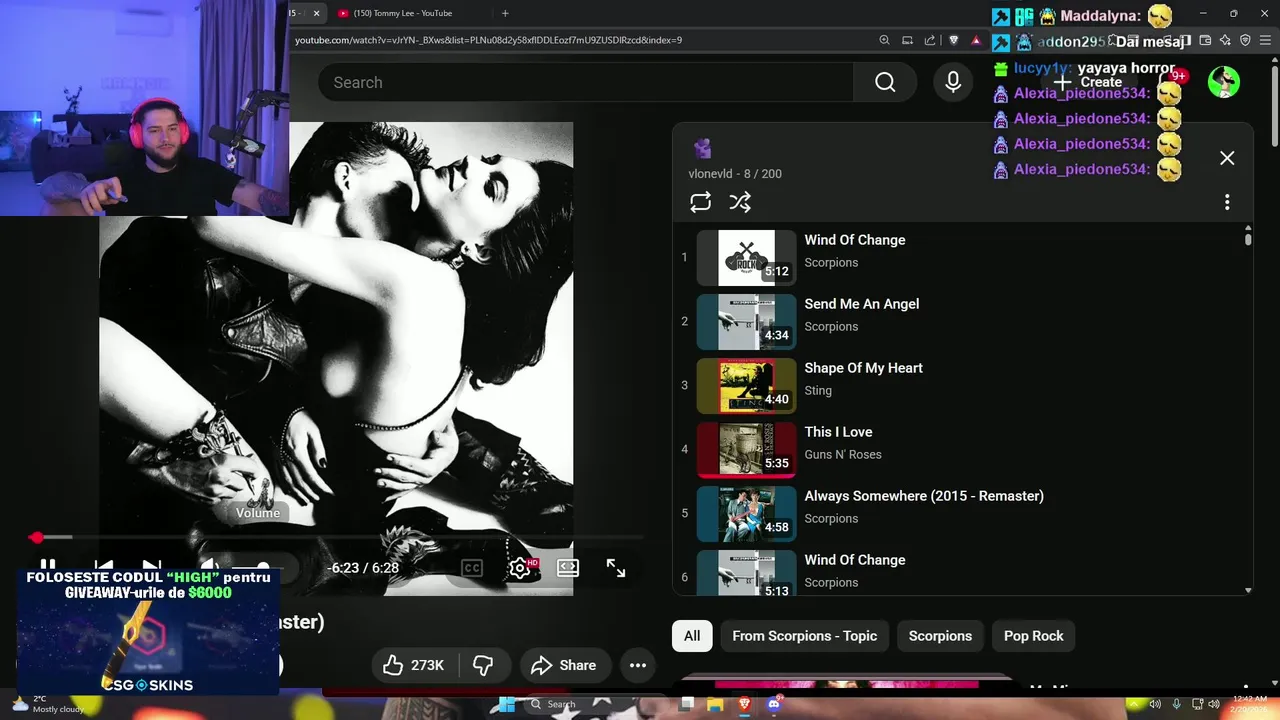Play Always Somewhere (2015 - Remaster)
This screenshot has width=1280, height=720.
[x=957, y=514]
